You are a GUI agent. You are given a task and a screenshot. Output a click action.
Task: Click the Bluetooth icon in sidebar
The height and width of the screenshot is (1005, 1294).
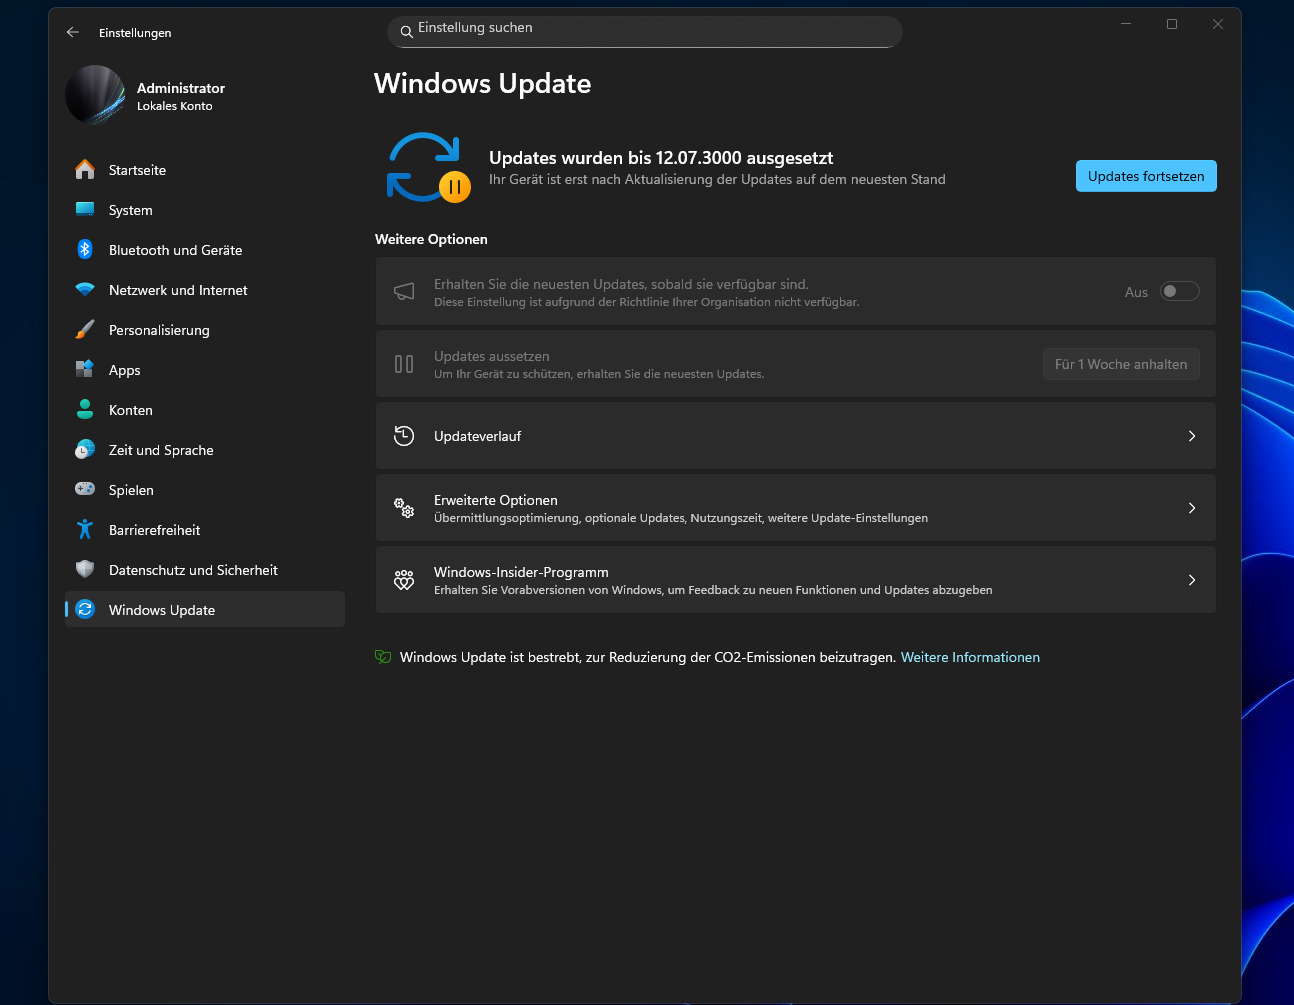click(x=85, y=250)
